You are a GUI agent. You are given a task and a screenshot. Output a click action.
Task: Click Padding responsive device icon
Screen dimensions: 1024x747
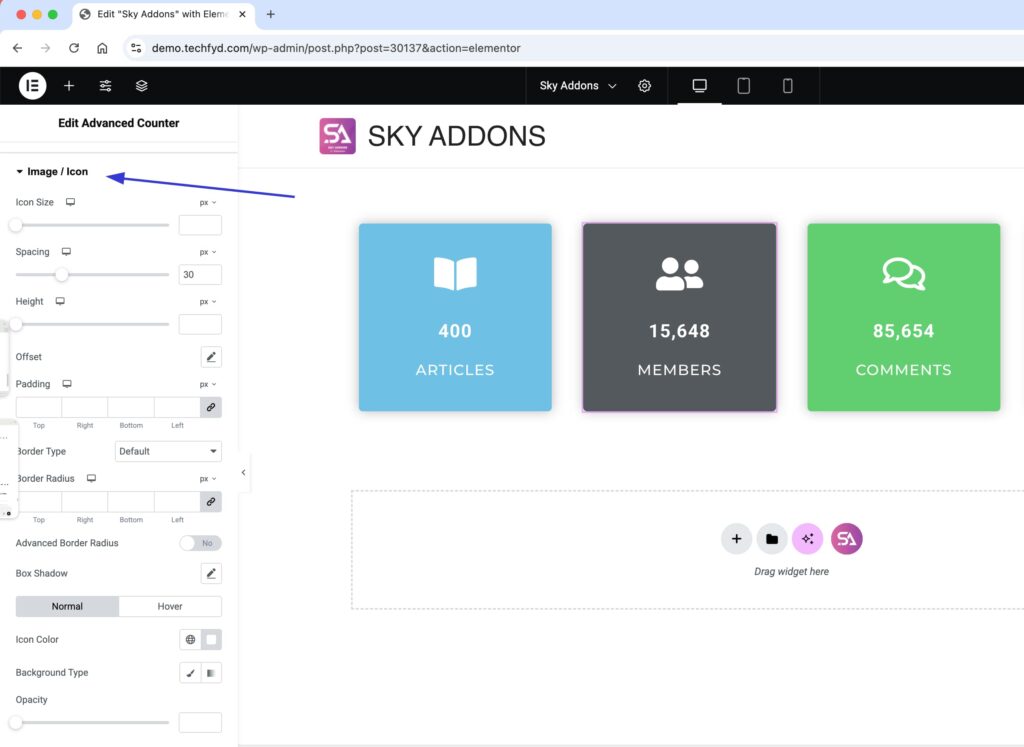click(67, 384)
